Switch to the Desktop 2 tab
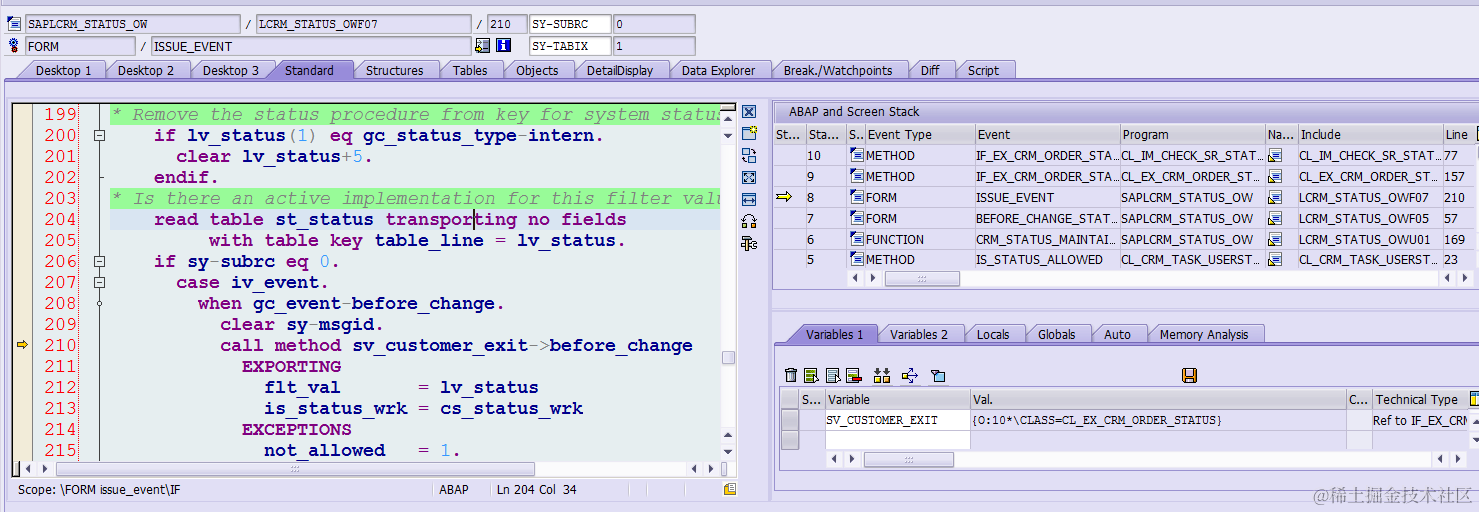The image size is (1479, 512). click(x=146, y=70)
